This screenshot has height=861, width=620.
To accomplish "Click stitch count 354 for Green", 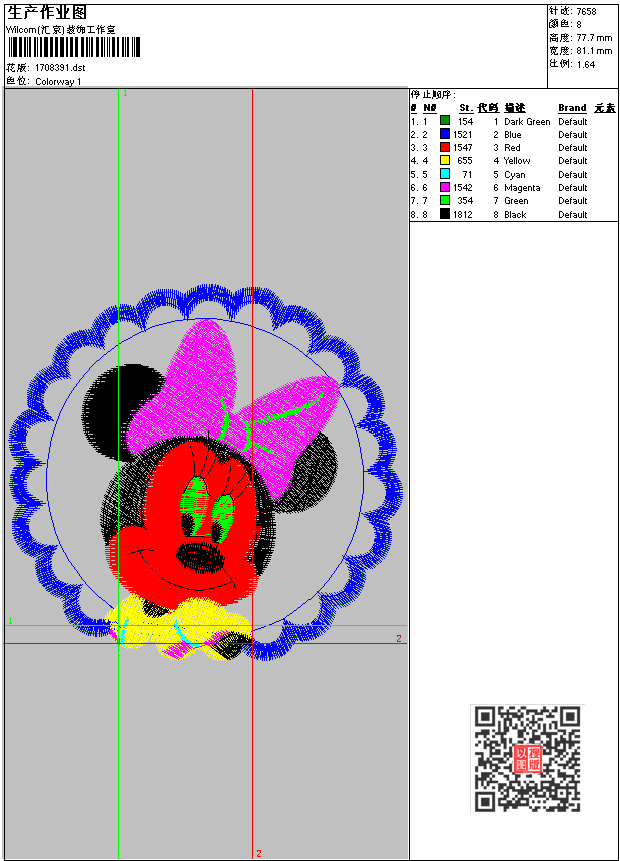I will point(465,201).
